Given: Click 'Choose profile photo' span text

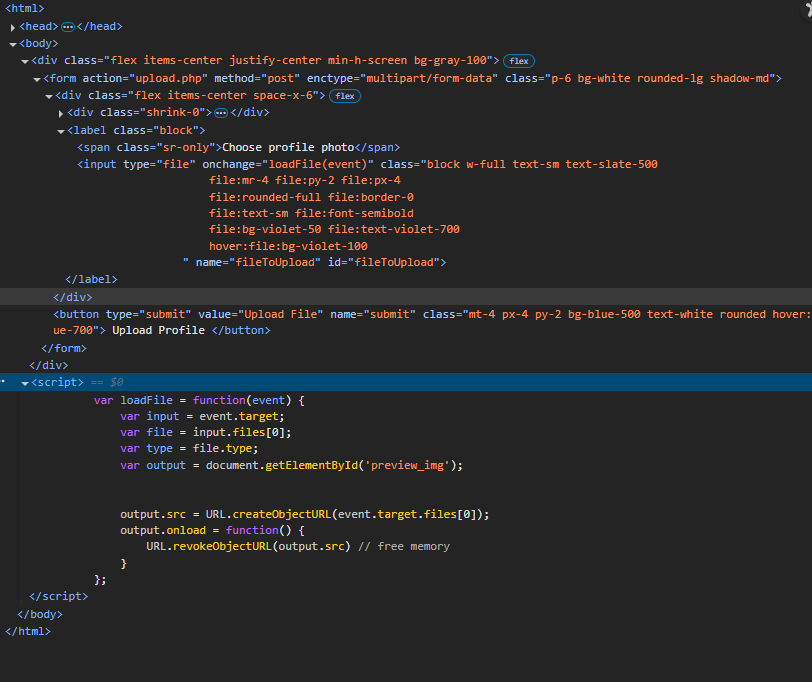Looking at the screenshot, I should coord(288,147).
